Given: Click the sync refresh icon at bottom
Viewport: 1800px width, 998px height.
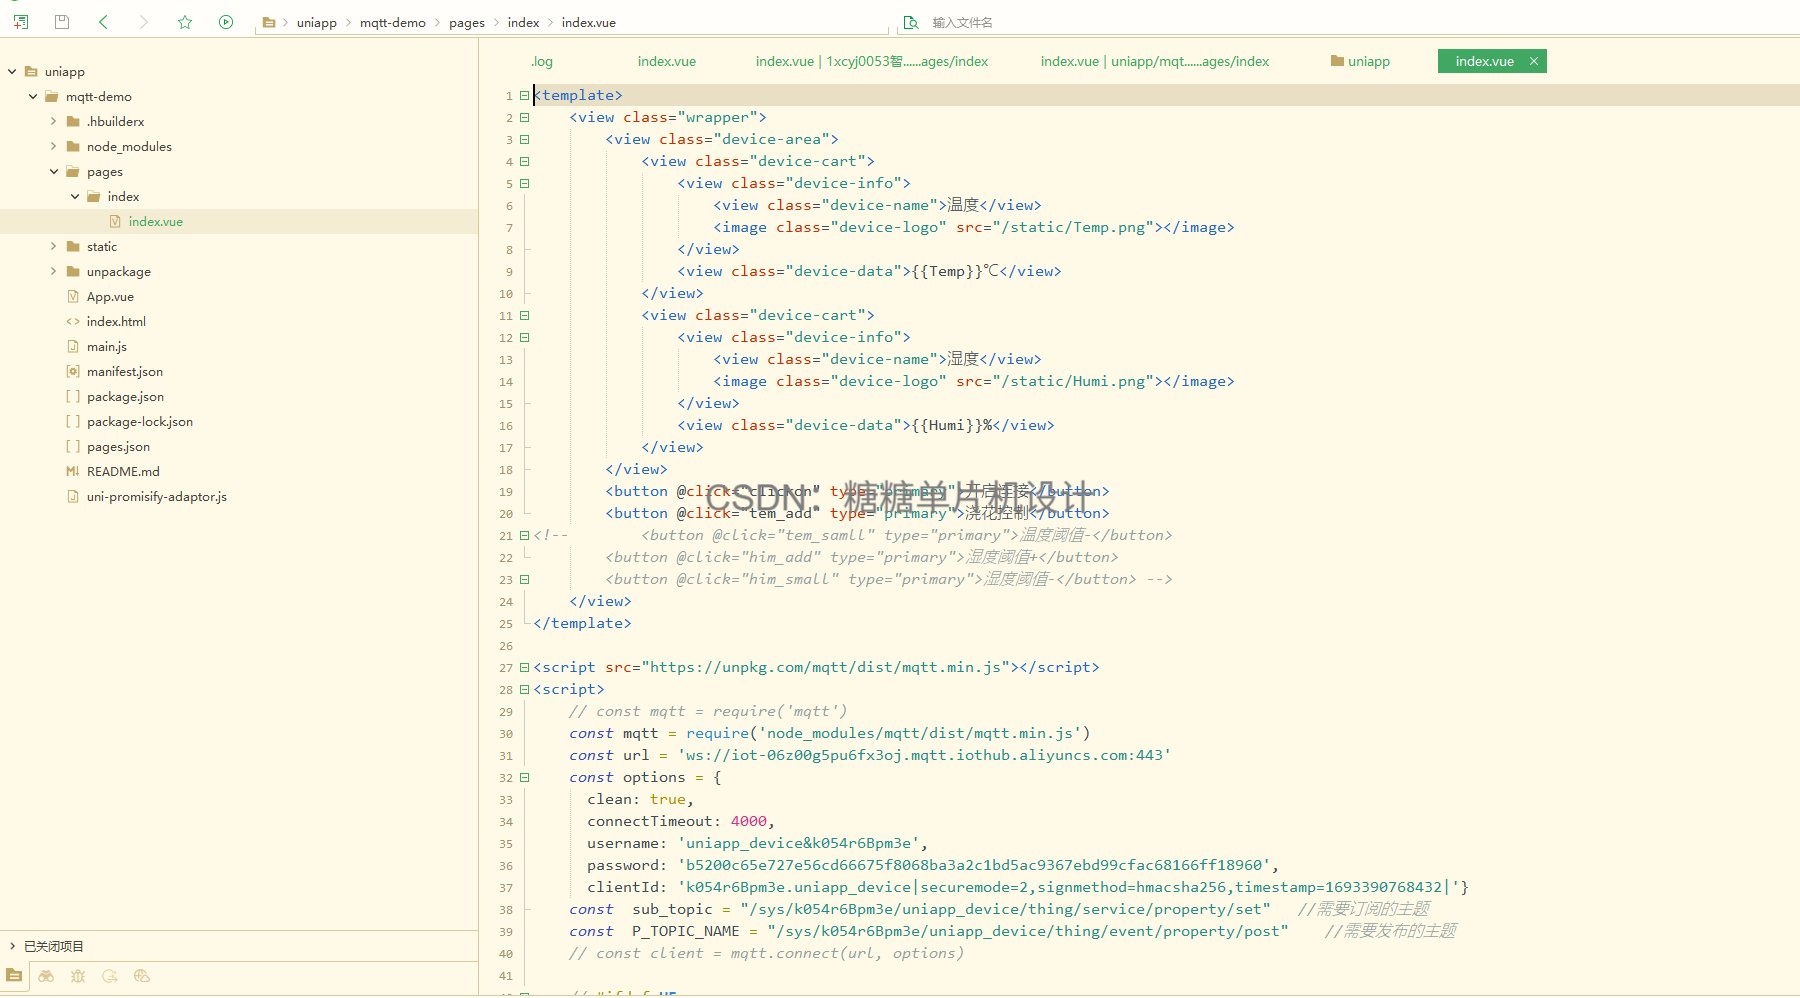Looking at the screenshot, I should (110, 976).
